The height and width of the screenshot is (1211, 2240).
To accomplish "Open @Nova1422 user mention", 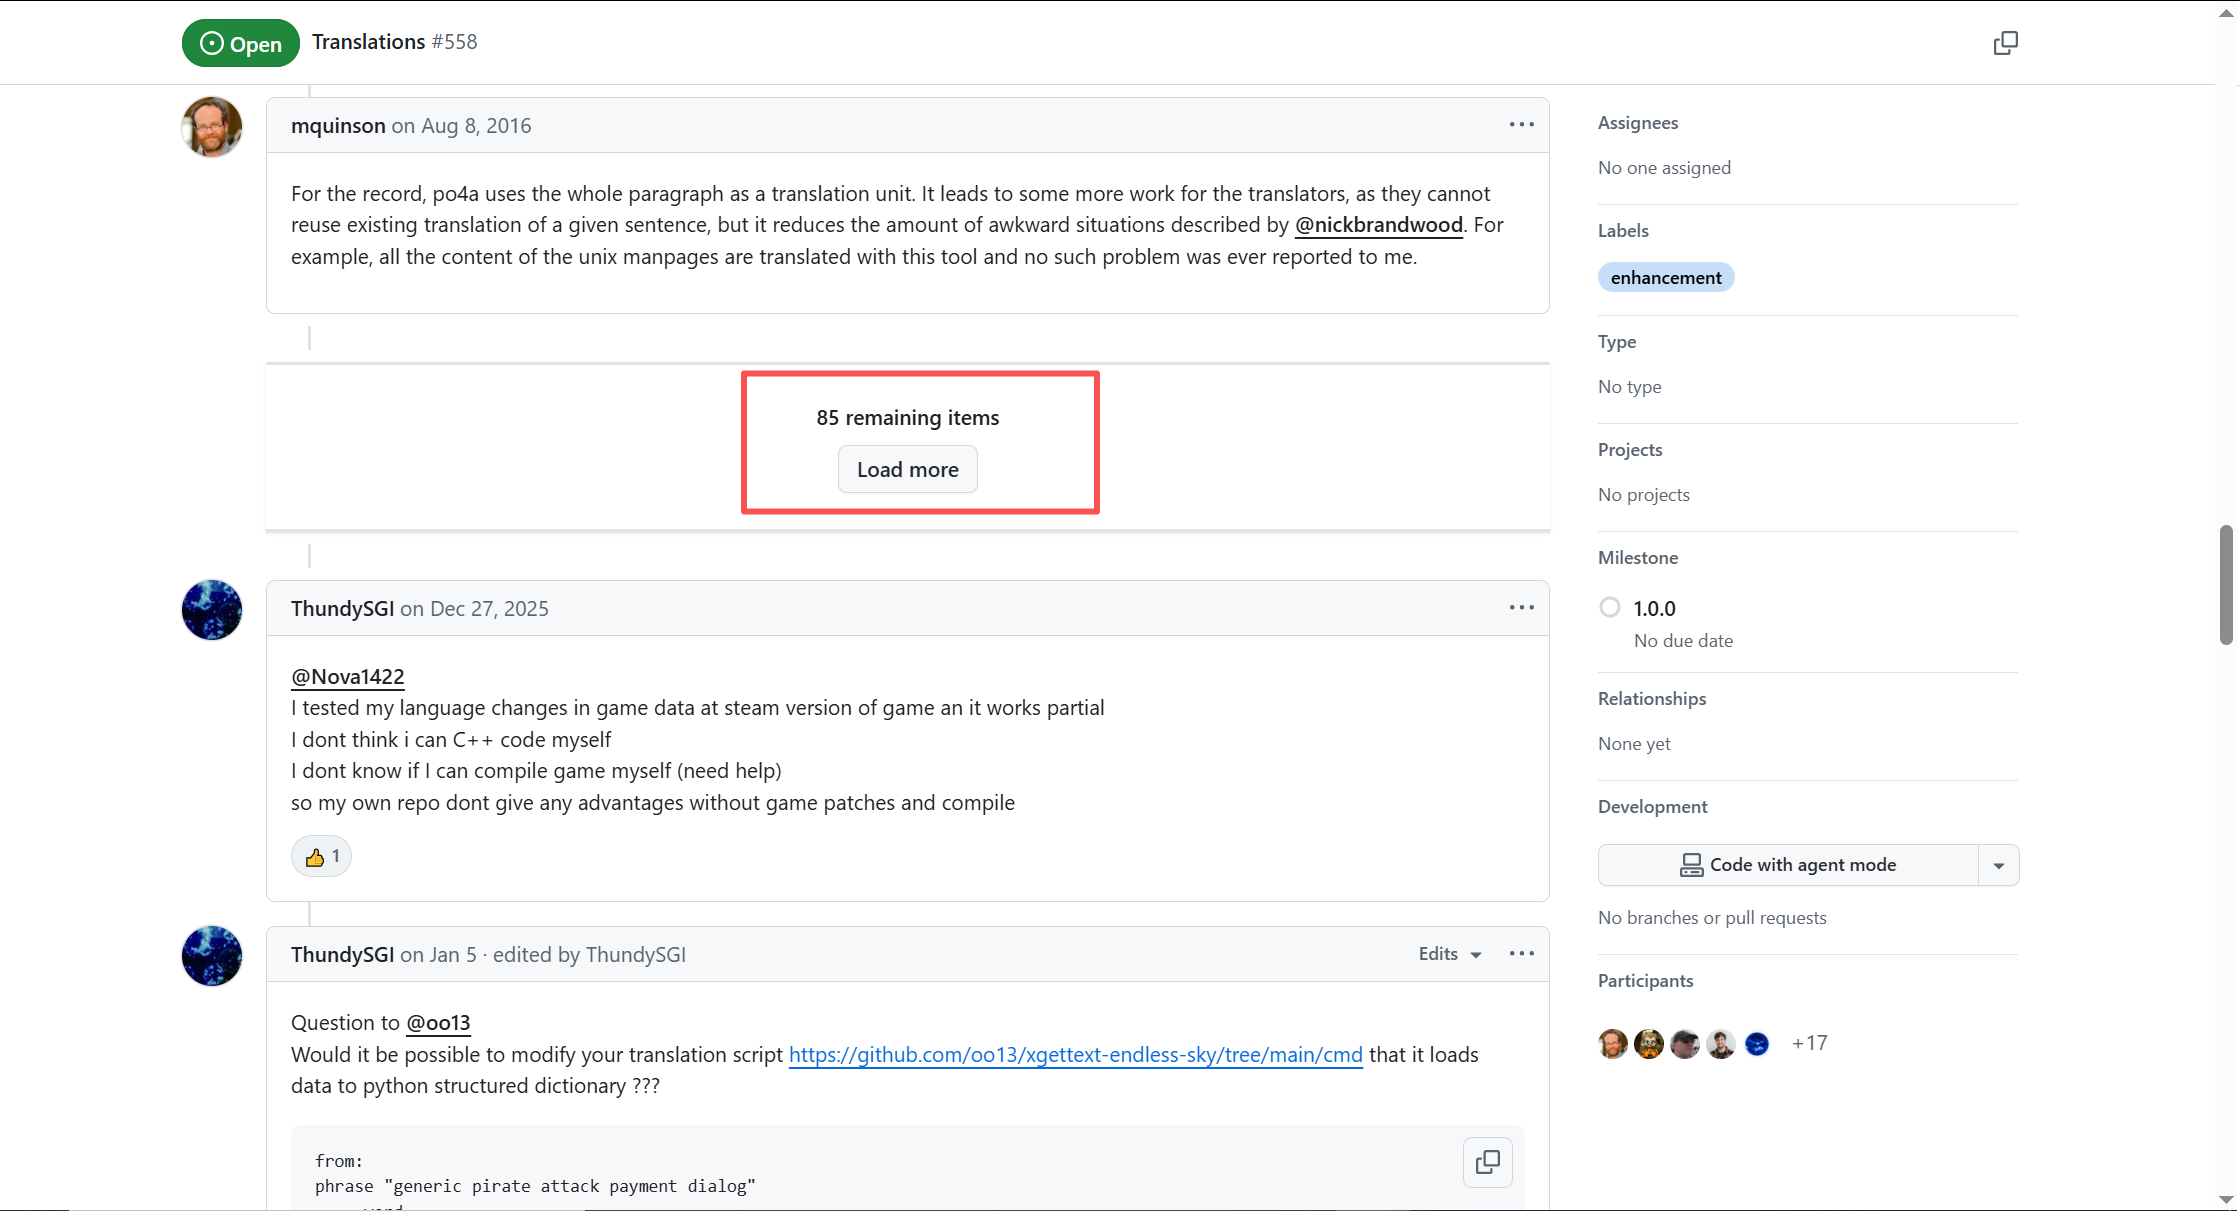I will 347,677.
